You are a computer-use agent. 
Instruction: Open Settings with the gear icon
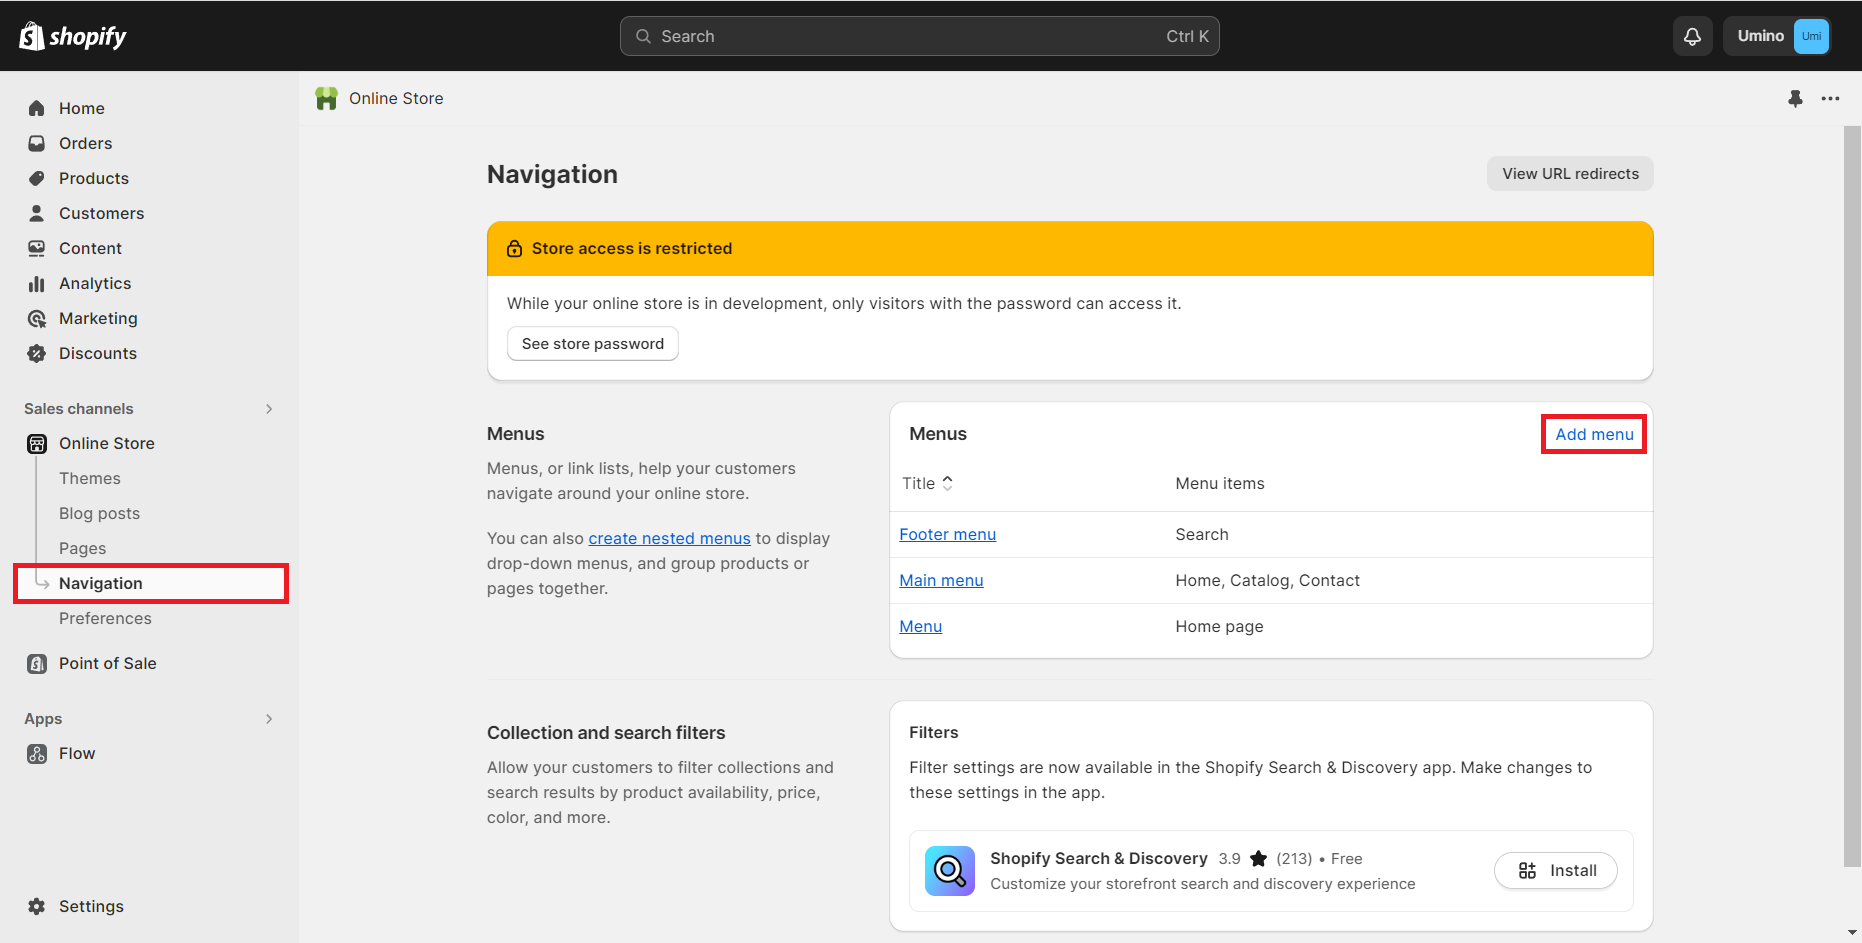coord(37,906)
